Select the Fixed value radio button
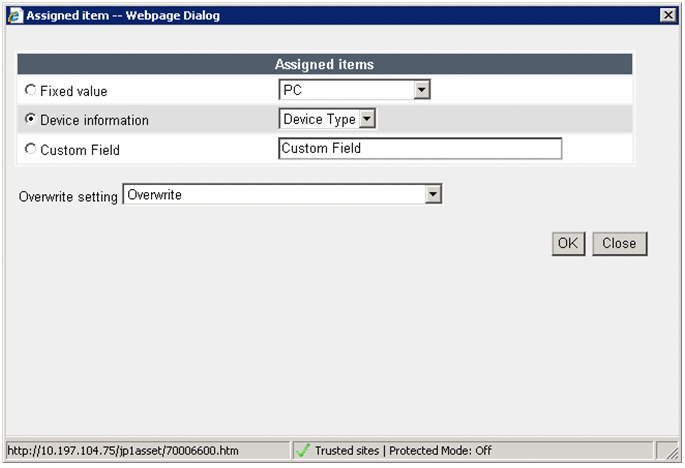685x468 pixels. pyautogui.click(x=30, y=91)
